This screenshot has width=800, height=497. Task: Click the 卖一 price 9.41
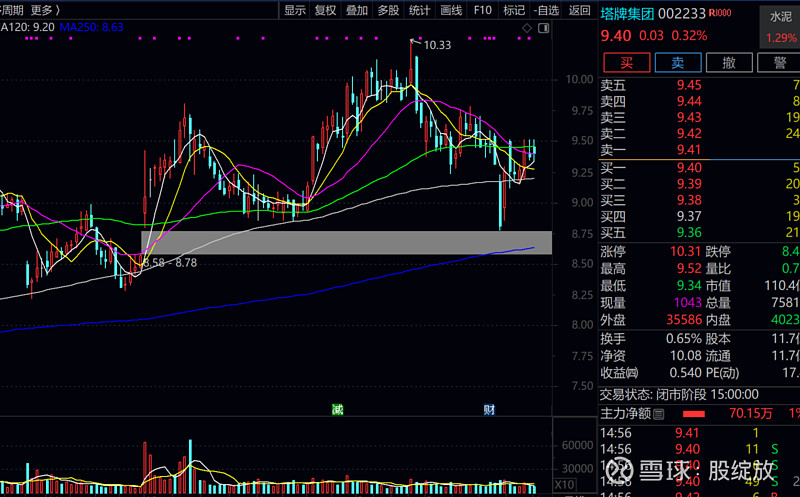pyautogui.click(x=689, y=150)
